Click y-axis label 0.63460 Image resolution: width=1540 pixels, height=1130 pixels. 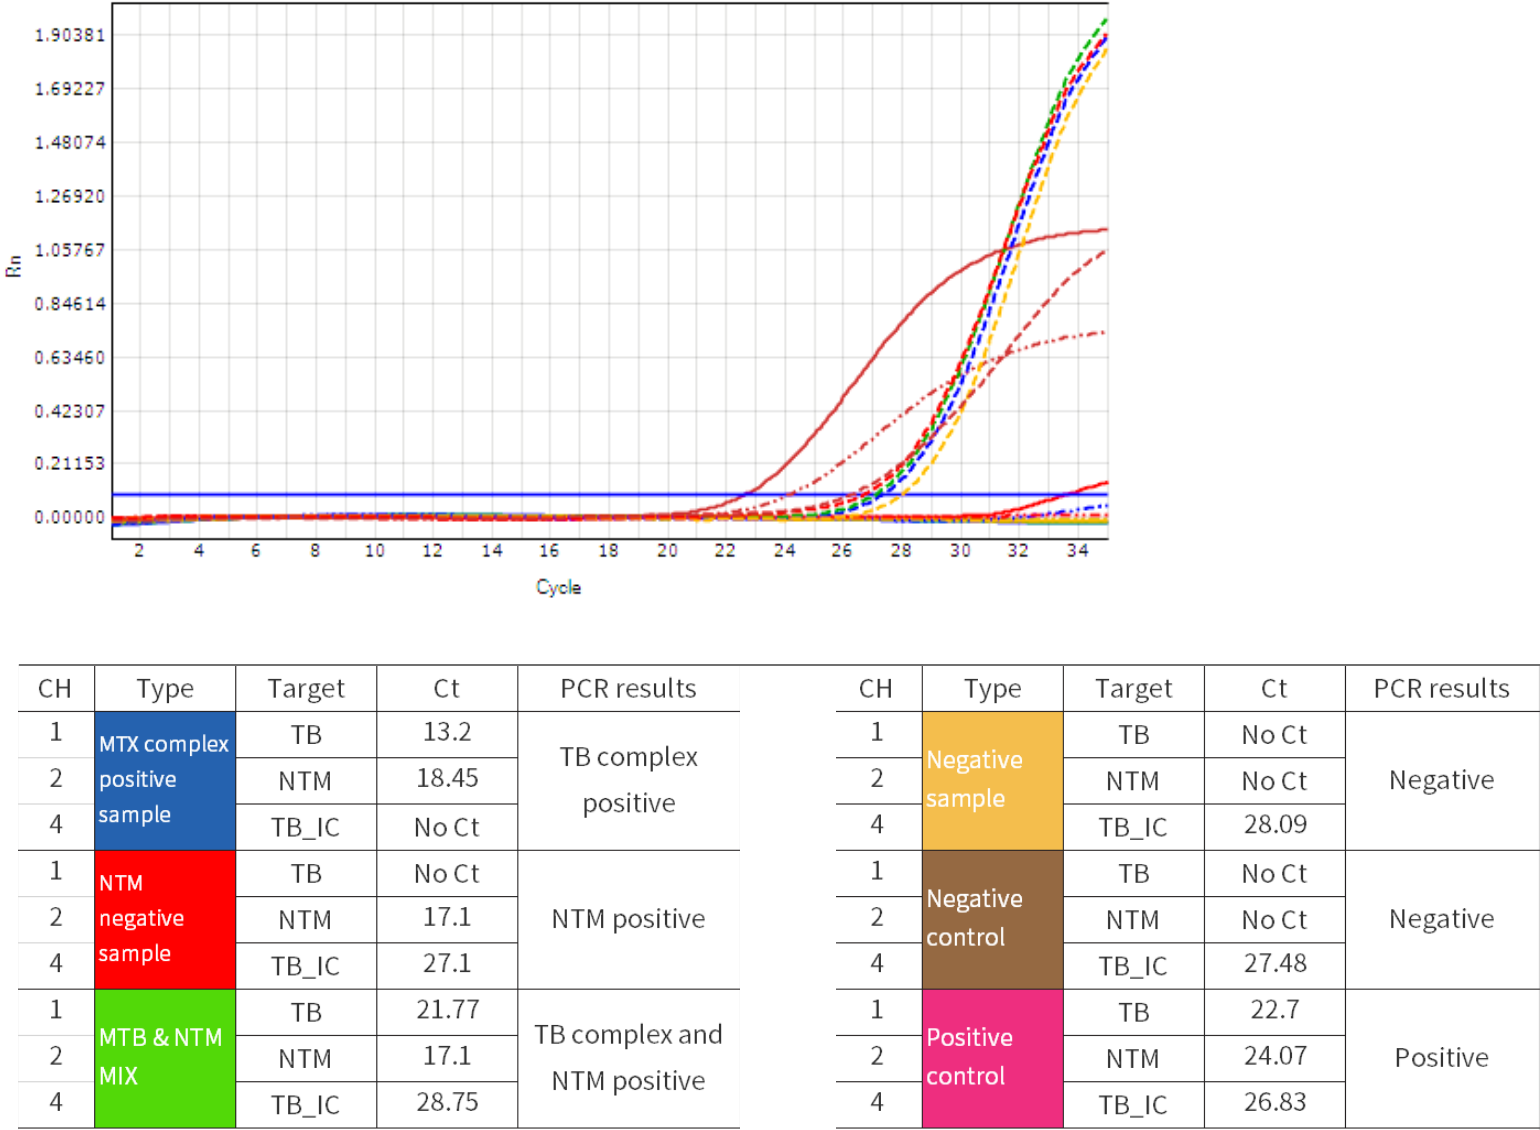tap(69, 358)
